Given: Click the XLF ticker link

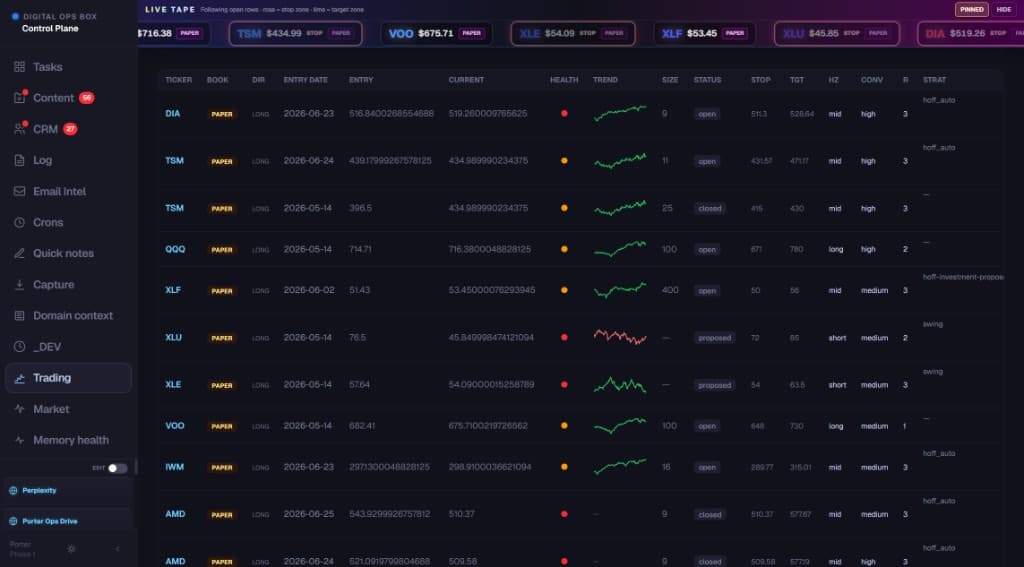Looking at the screenshot, I should pyautogui.click(x=173, y=290).
